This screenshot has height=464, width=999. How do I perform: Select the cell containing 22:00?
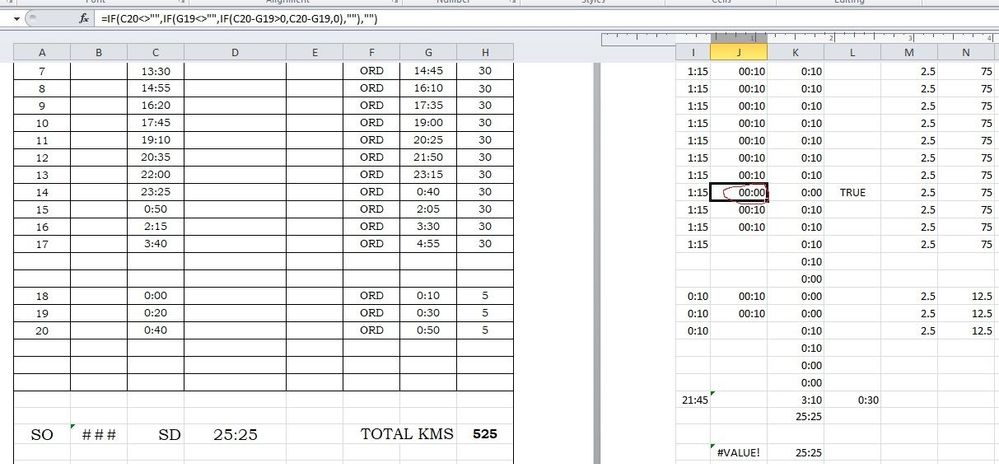tap(155, 174)
